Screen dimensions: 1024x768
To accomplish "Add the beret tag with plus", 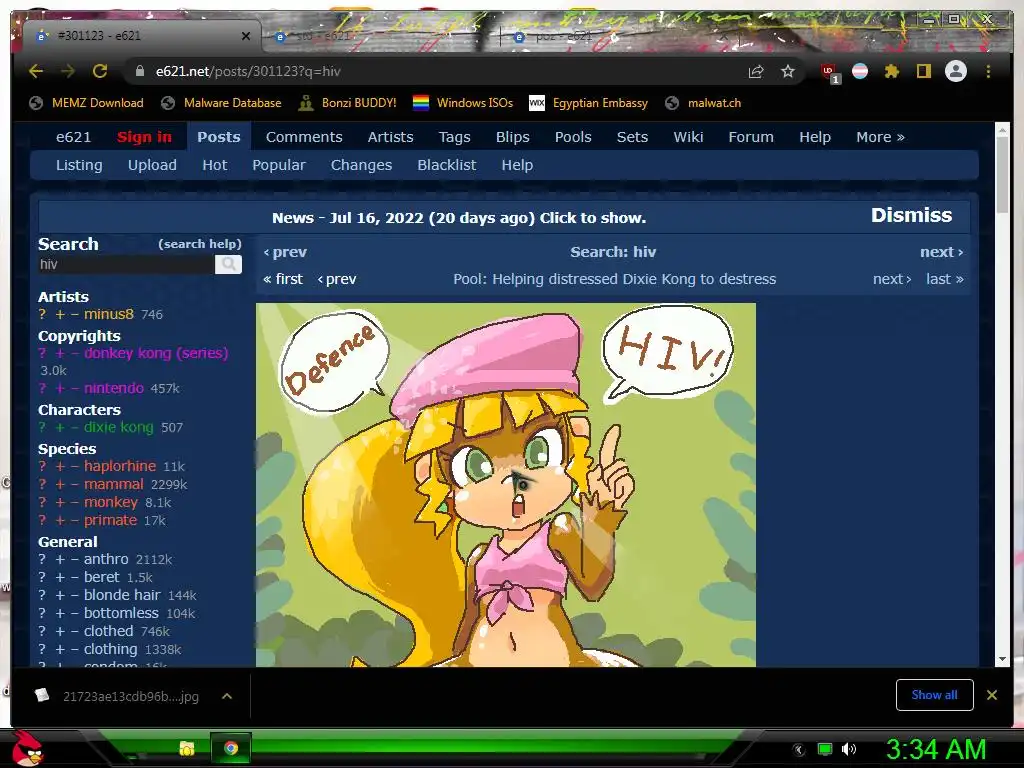I will coord(59,577).
